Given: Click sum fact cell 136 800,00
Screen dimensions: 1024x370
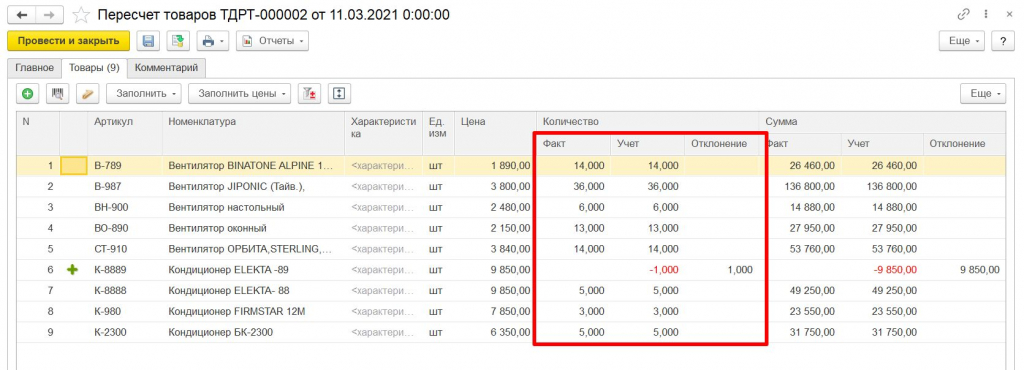Looking at the screenshot, I should coord(800,187).
